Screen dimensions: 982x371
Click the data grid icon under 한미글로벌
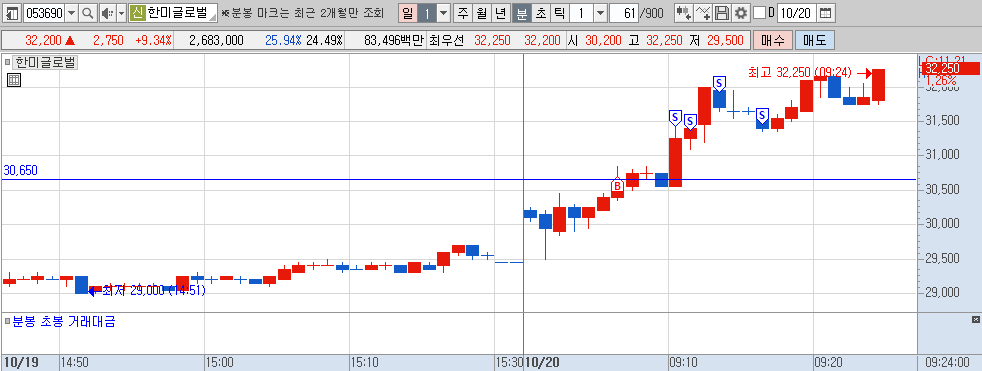(x=14, y=80)
